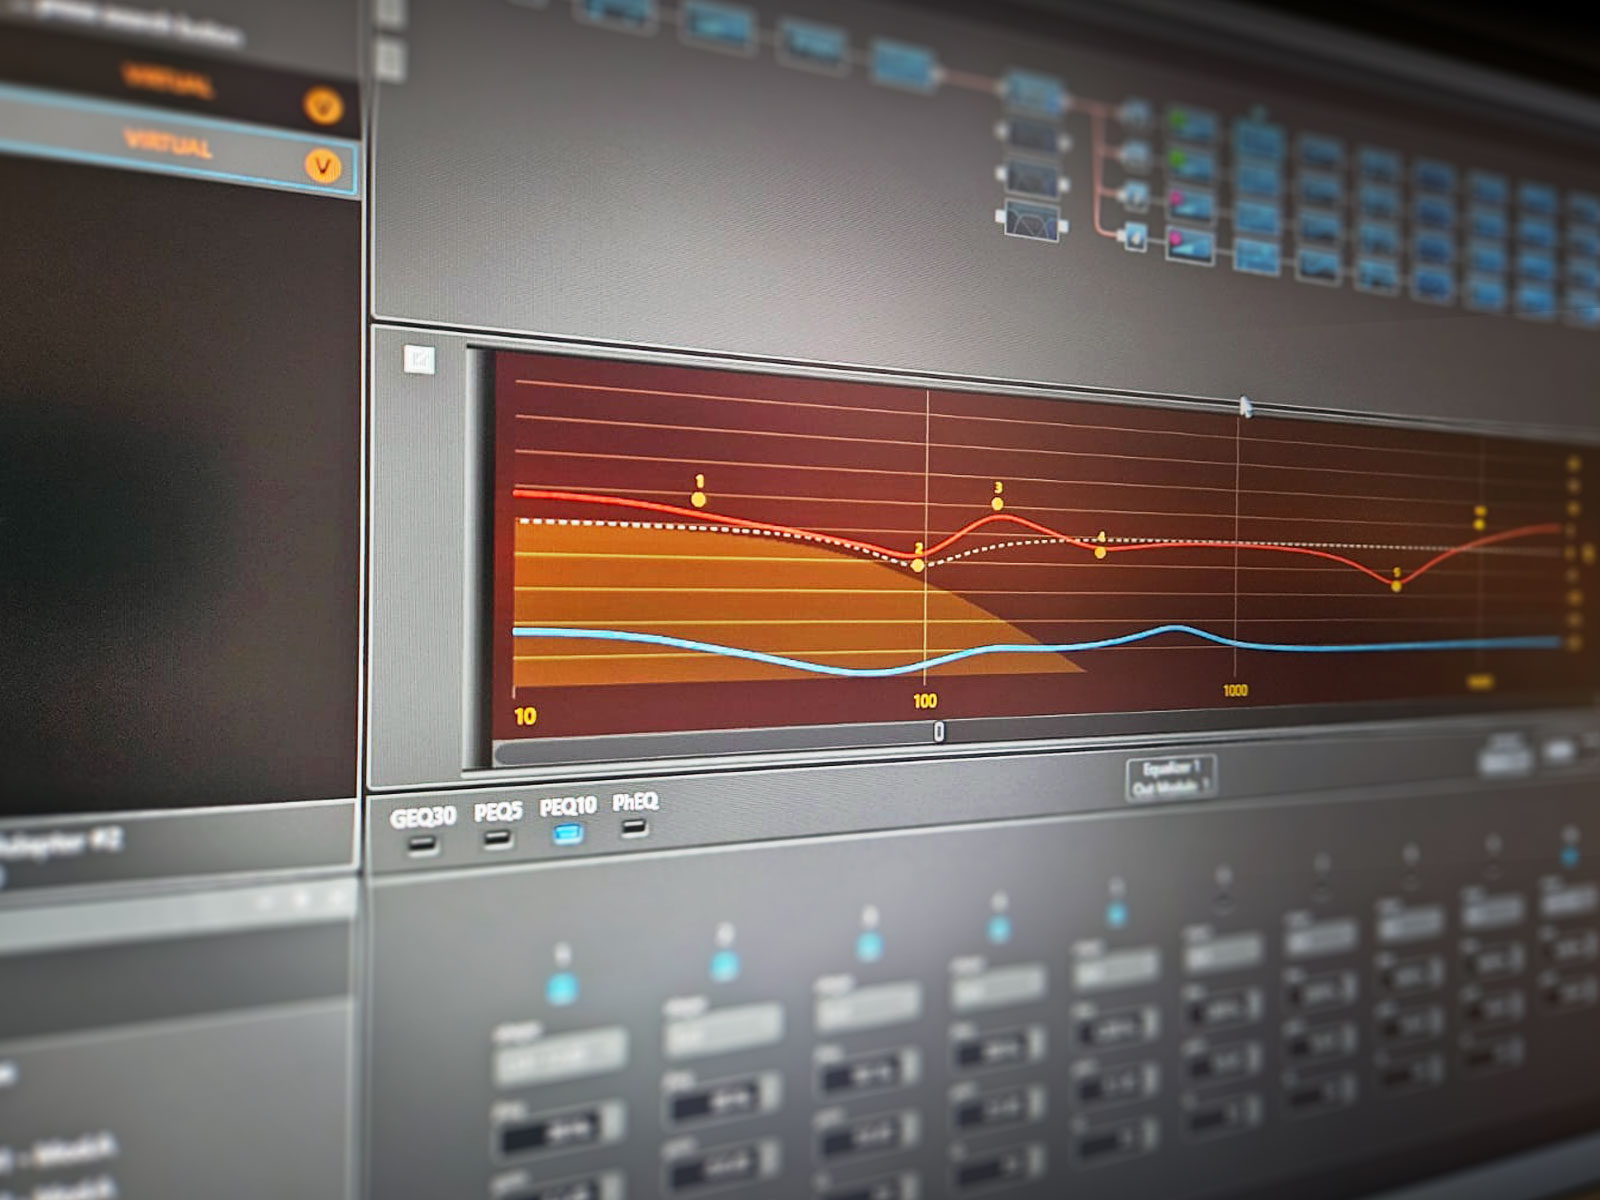Click the zoom handle below the EQ graph
The height and width of the screenshot is (1200, 1600).
tap(939, 732)
